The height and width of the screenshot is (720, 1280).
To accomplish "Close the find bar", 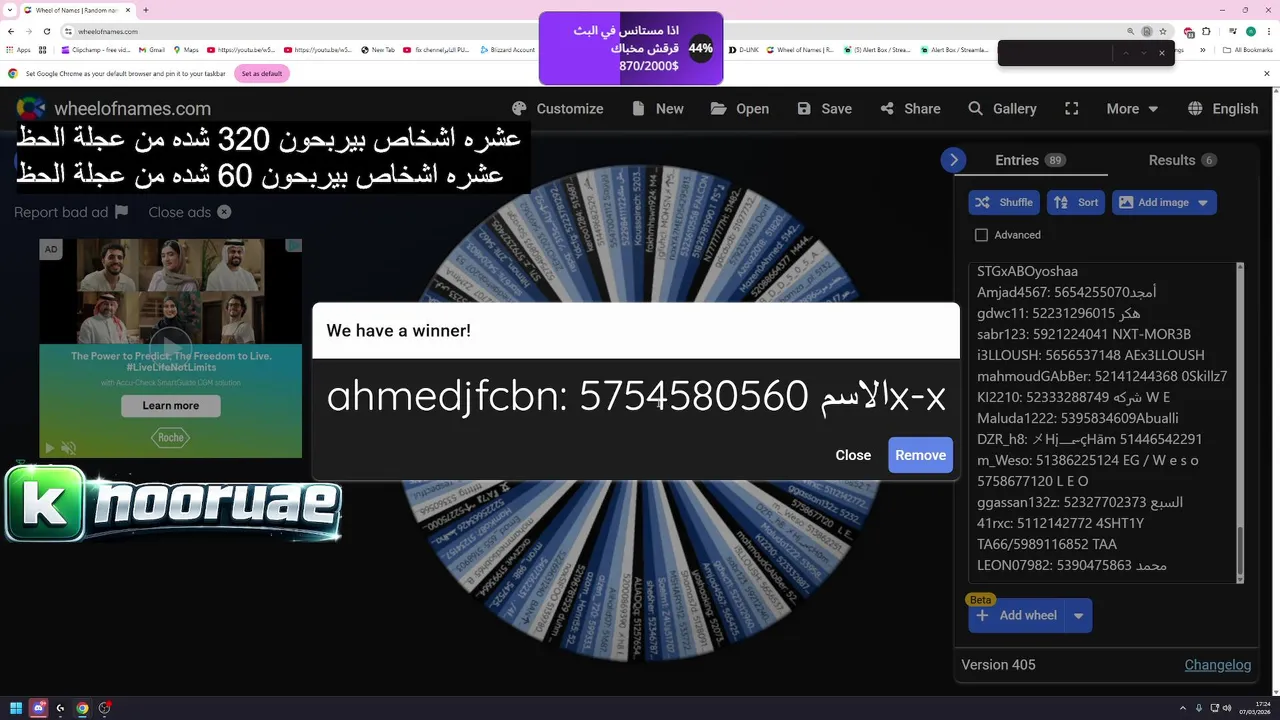I will pyautogui.click(x=1161, y=53).
